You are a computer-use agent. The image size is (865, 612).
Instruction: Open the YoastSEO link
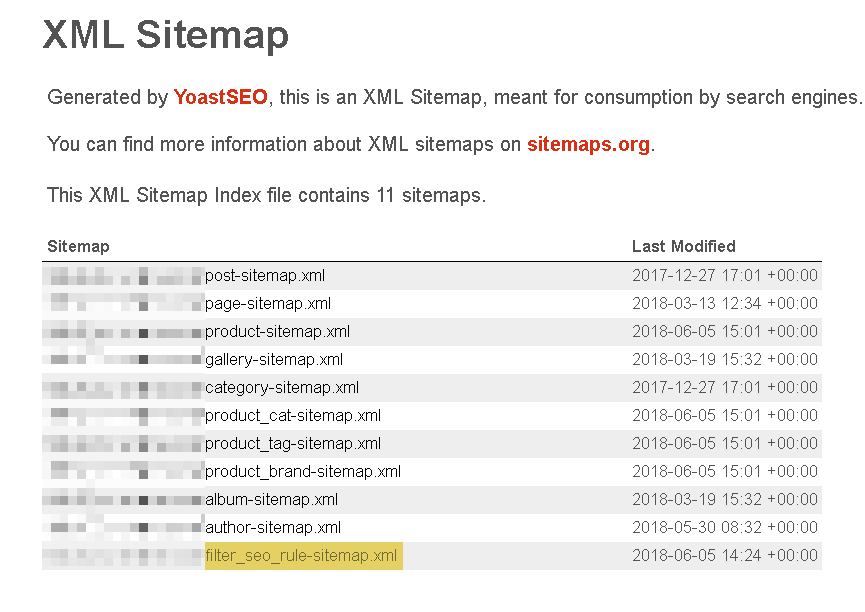[220, 97]
